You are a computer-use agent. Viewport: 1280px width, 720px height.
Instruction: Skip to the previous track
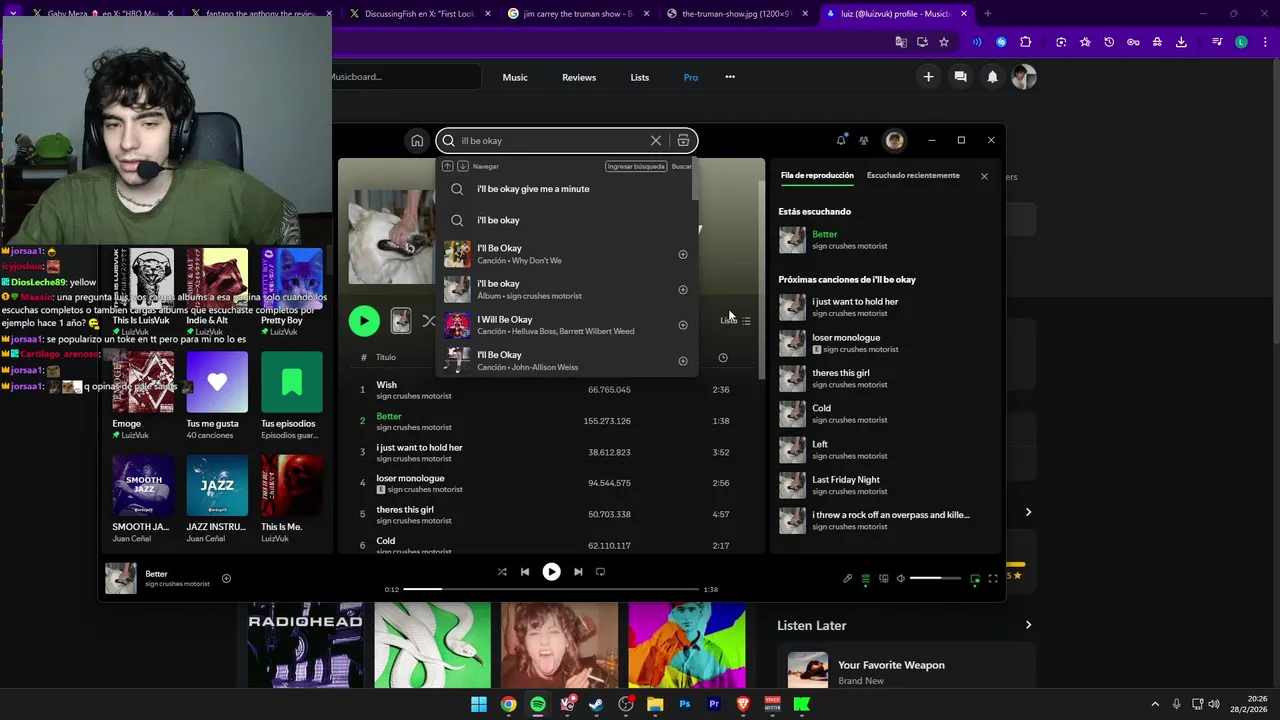pos(525,572)
